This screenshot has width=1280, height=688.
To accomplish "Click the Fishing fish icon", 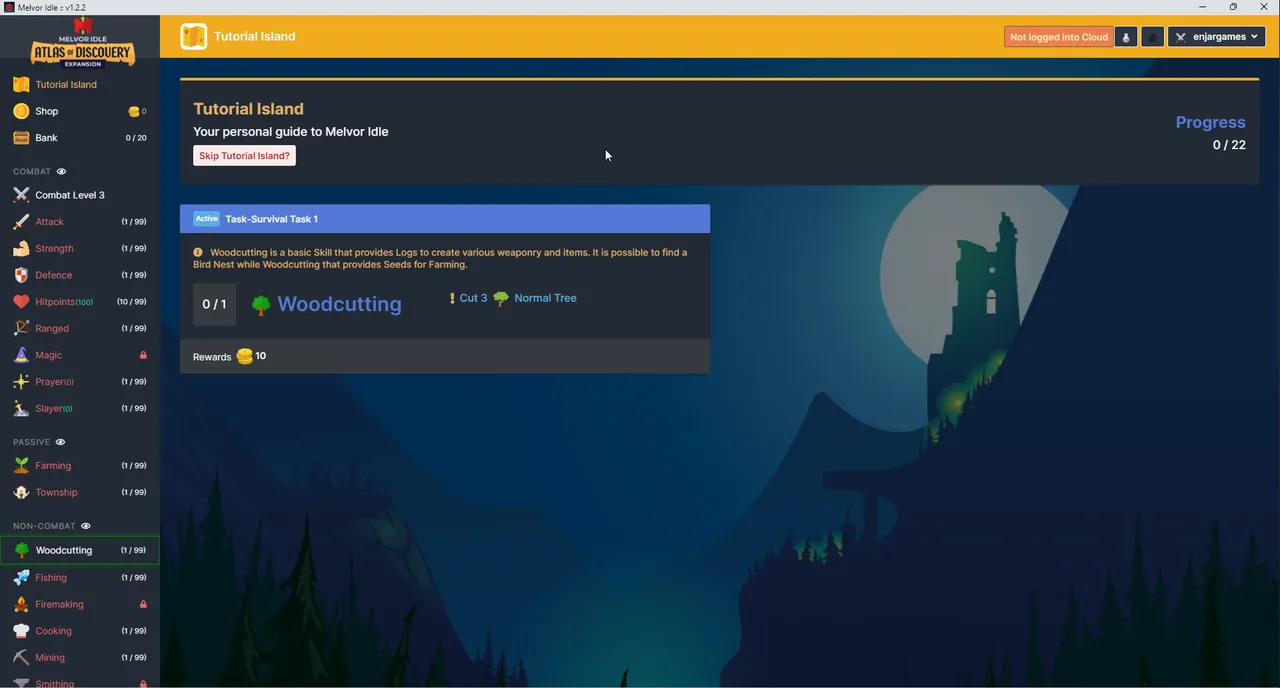I will (21, 577).
